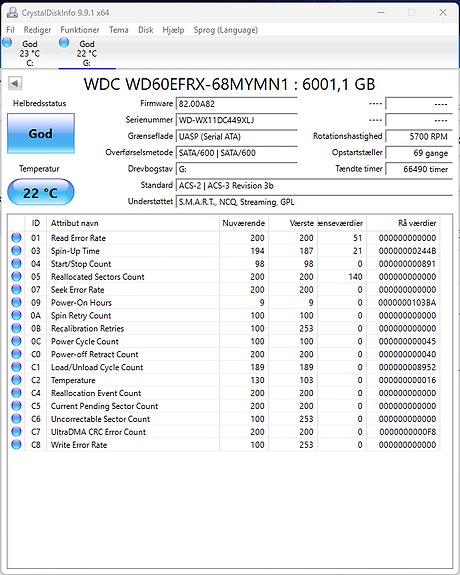This screenshot has height=575, width=460.
Task: Open the Hjælp menu
Action: [173, 30]
